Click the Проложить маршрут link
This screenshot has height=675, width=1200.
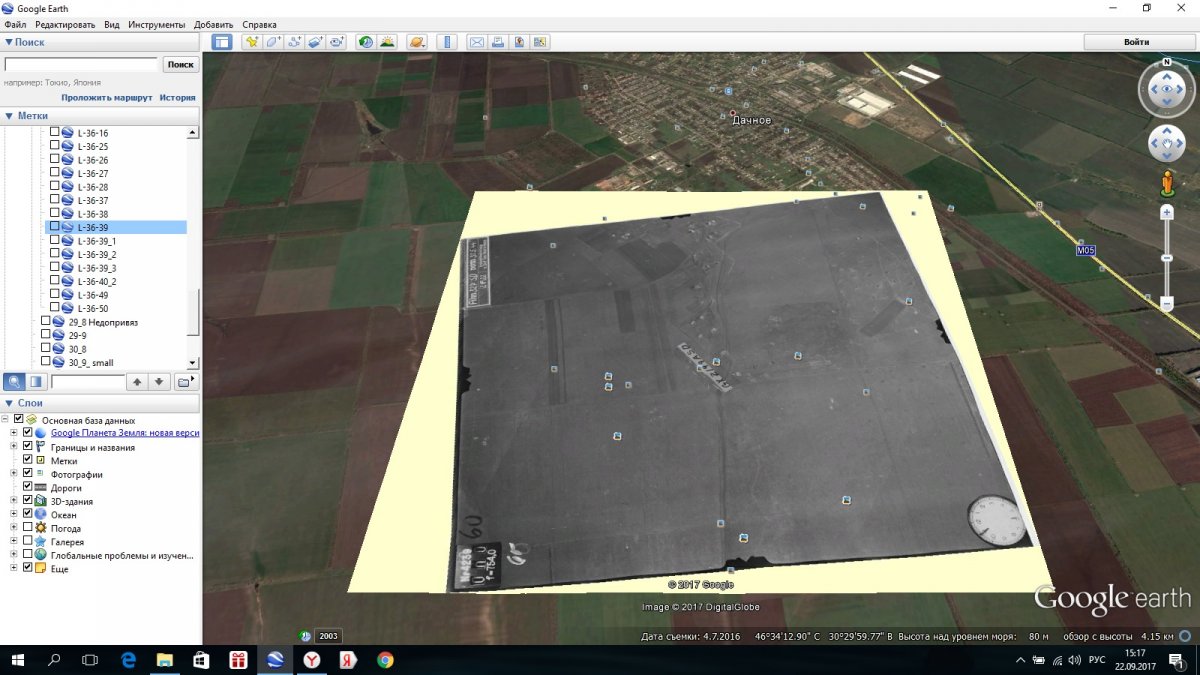106,98
